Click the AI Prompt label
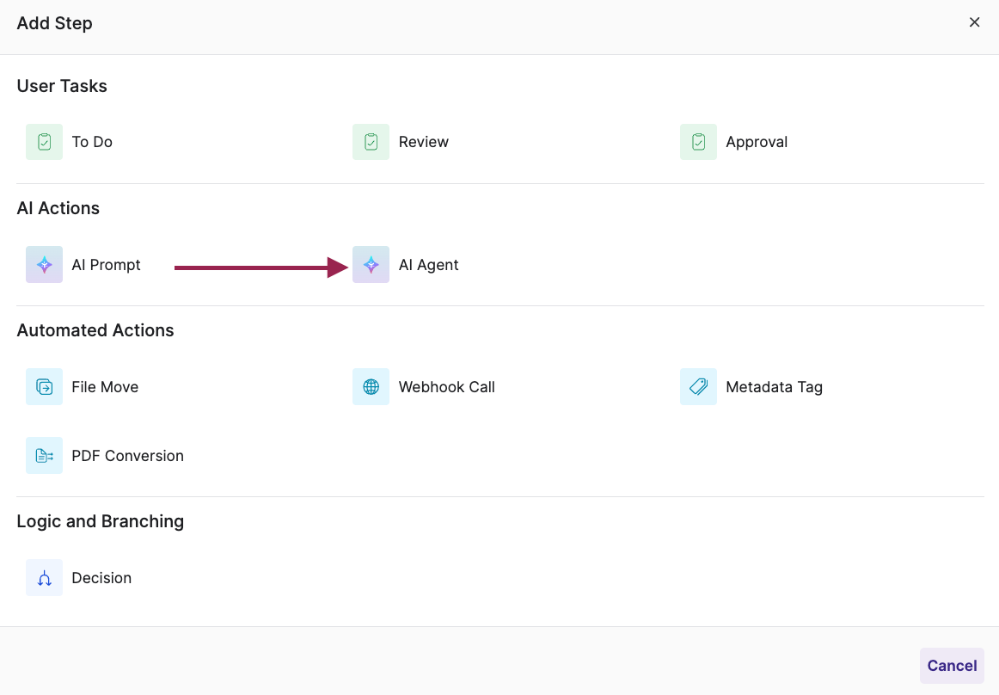The height and width of the screenshot is (695, 999). pyautogui.click(x=106, y=264)
